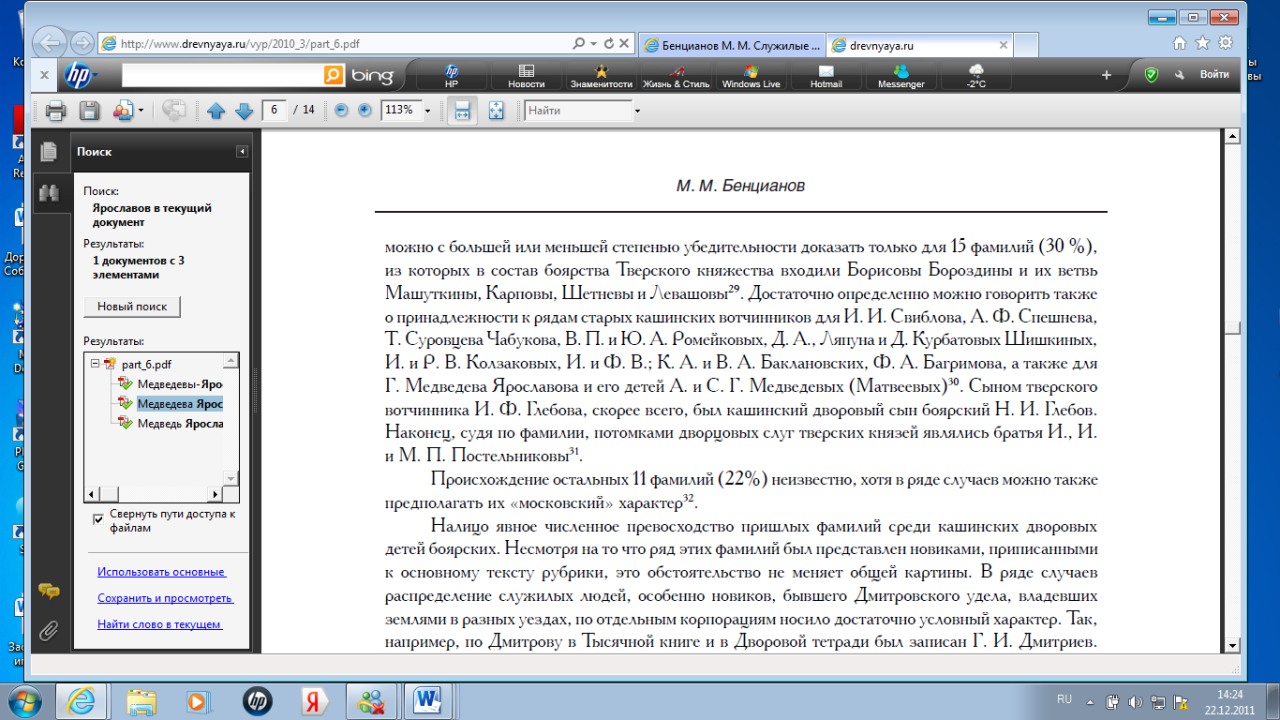This screenshot has width=1280, height=720.
Task: Collapse the Поиск panel with arrow
Action: [x=242, y=152]
